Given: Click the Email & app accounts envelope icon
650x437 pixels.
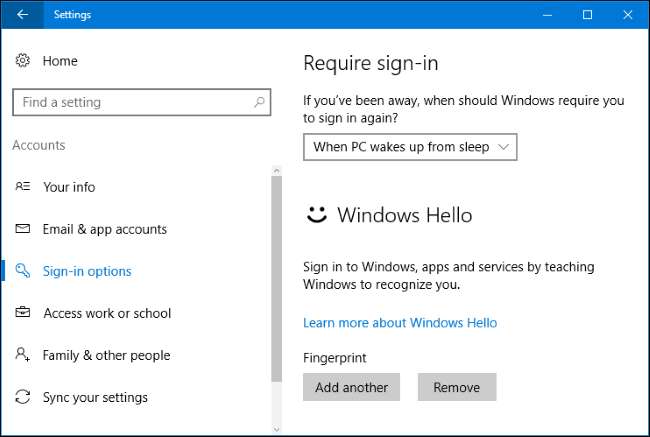Looking at the screenshot, I should [x=22, y=229].
